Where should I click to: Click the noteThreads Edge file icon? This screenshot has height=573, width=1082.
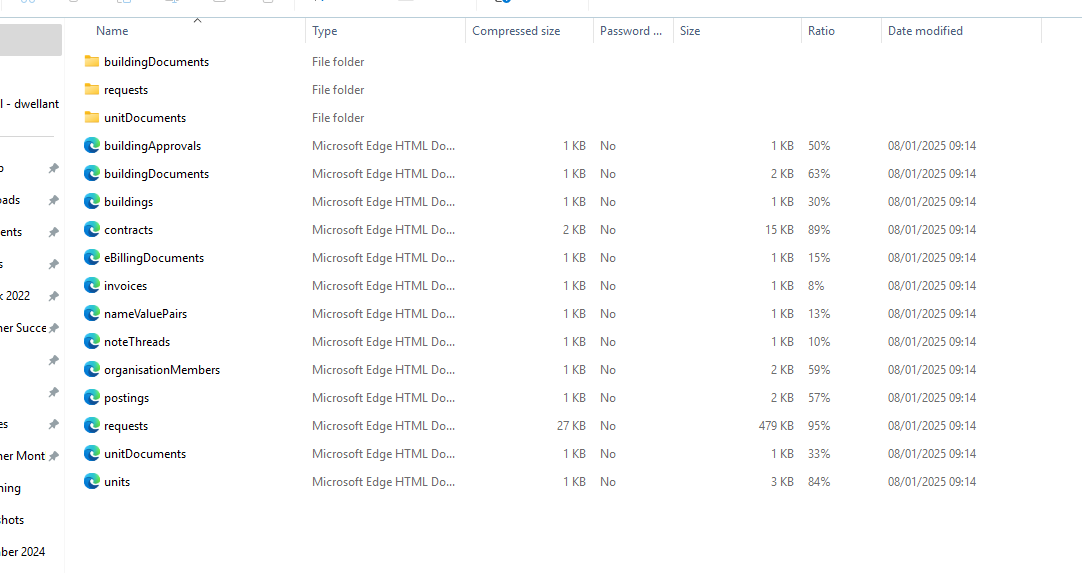pos(92,342)
